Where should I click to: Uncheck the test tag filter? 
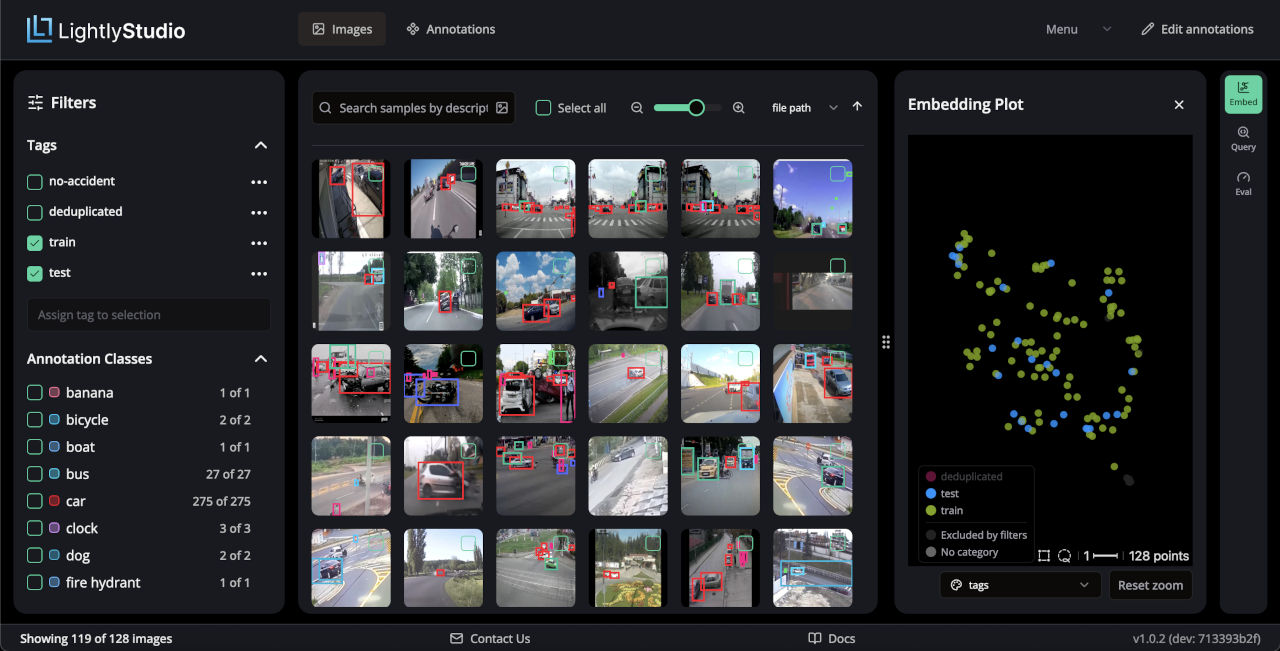35,273
